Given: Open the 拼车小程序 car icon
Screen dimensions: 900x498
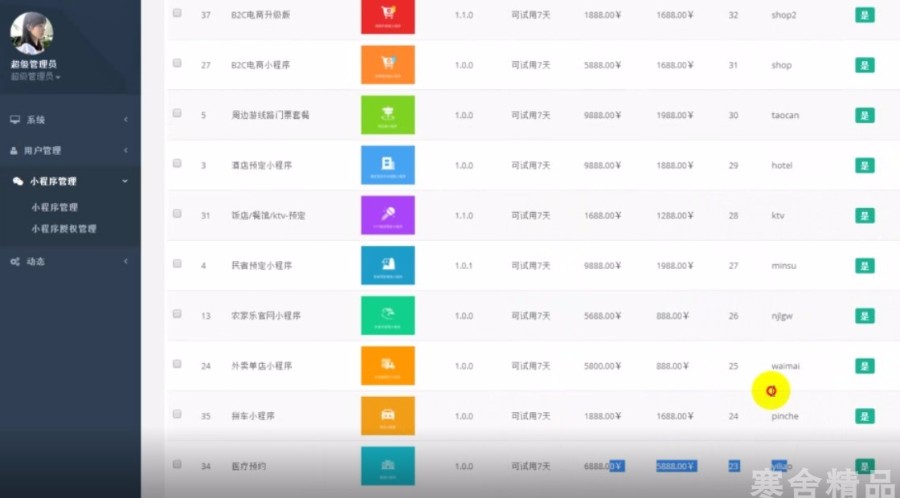Looking at the screenshot, I should 387,415.
